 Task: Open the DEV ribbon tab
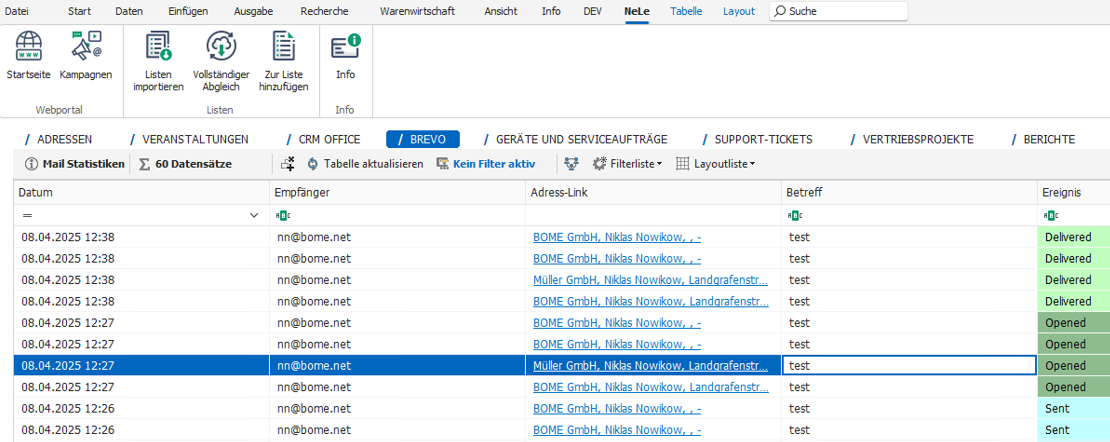593,11
